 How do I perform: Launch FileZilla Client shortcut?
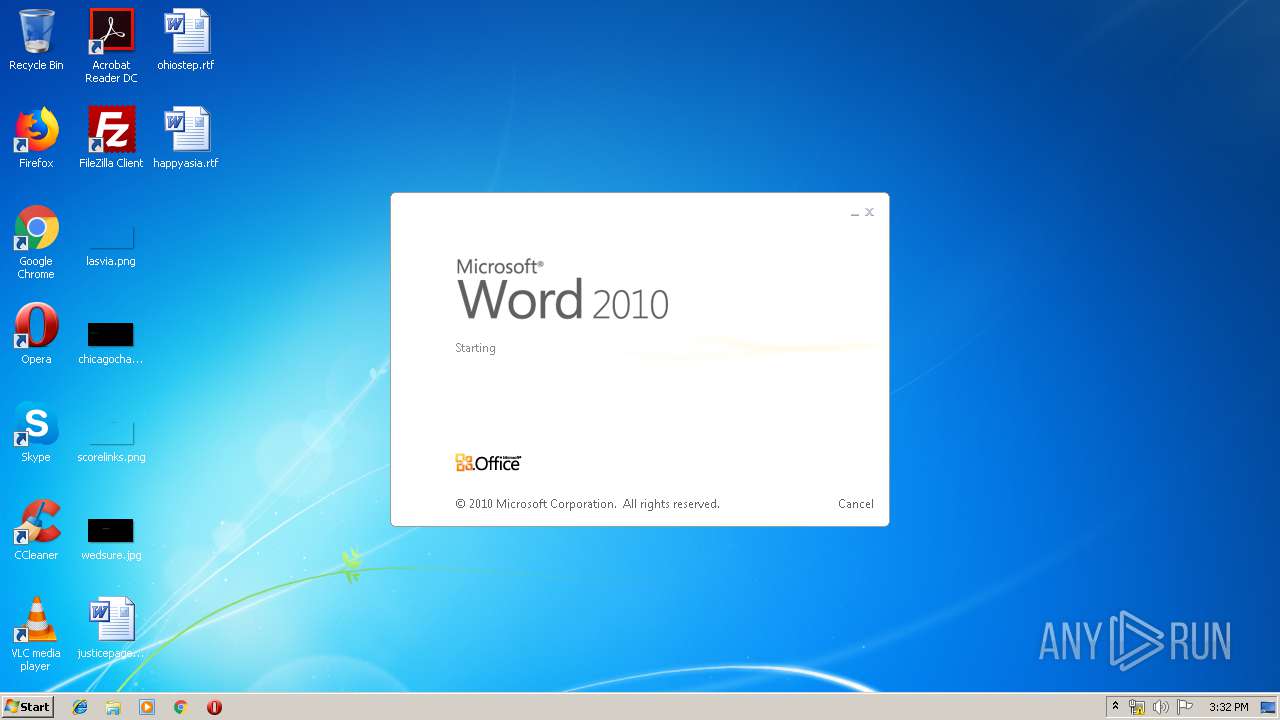click(x=111, y=138)
